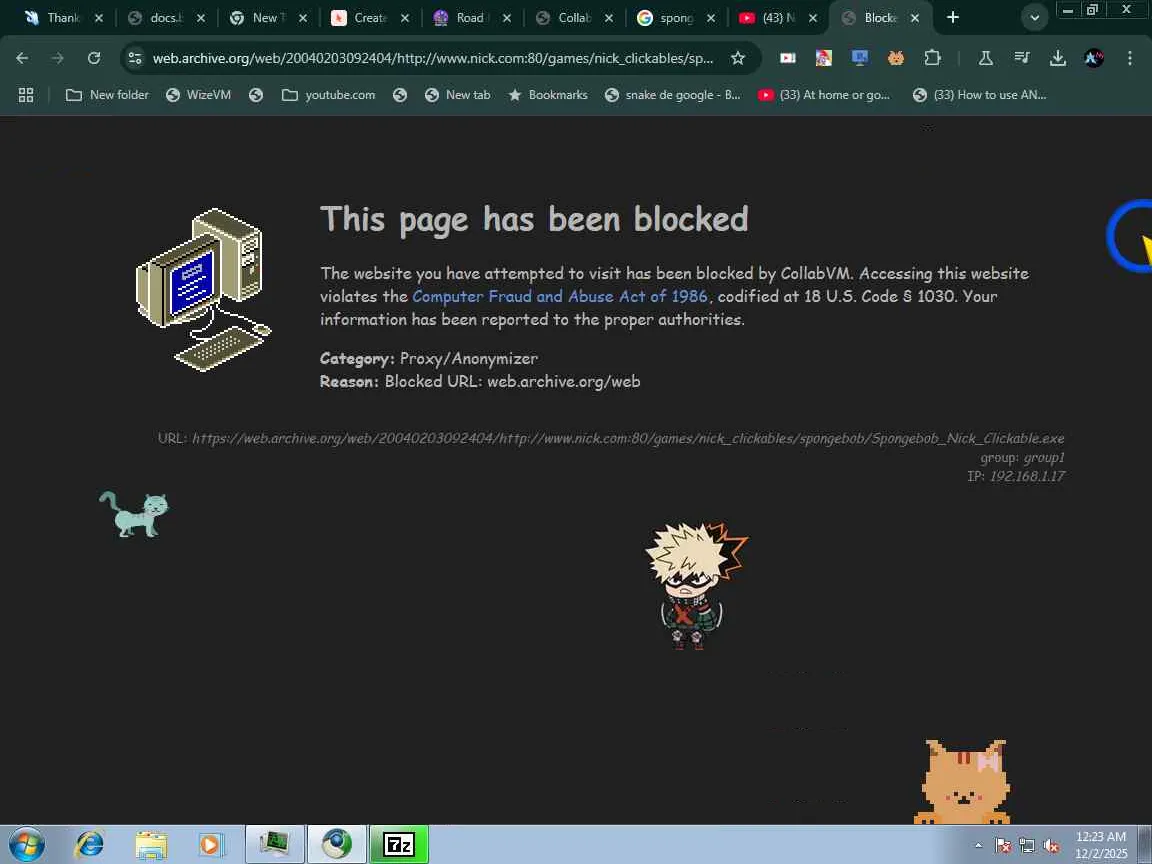Open site information icon in address bar
Image resolution: width=1152 pixels, height=864 pixels.
pos(134,58)
